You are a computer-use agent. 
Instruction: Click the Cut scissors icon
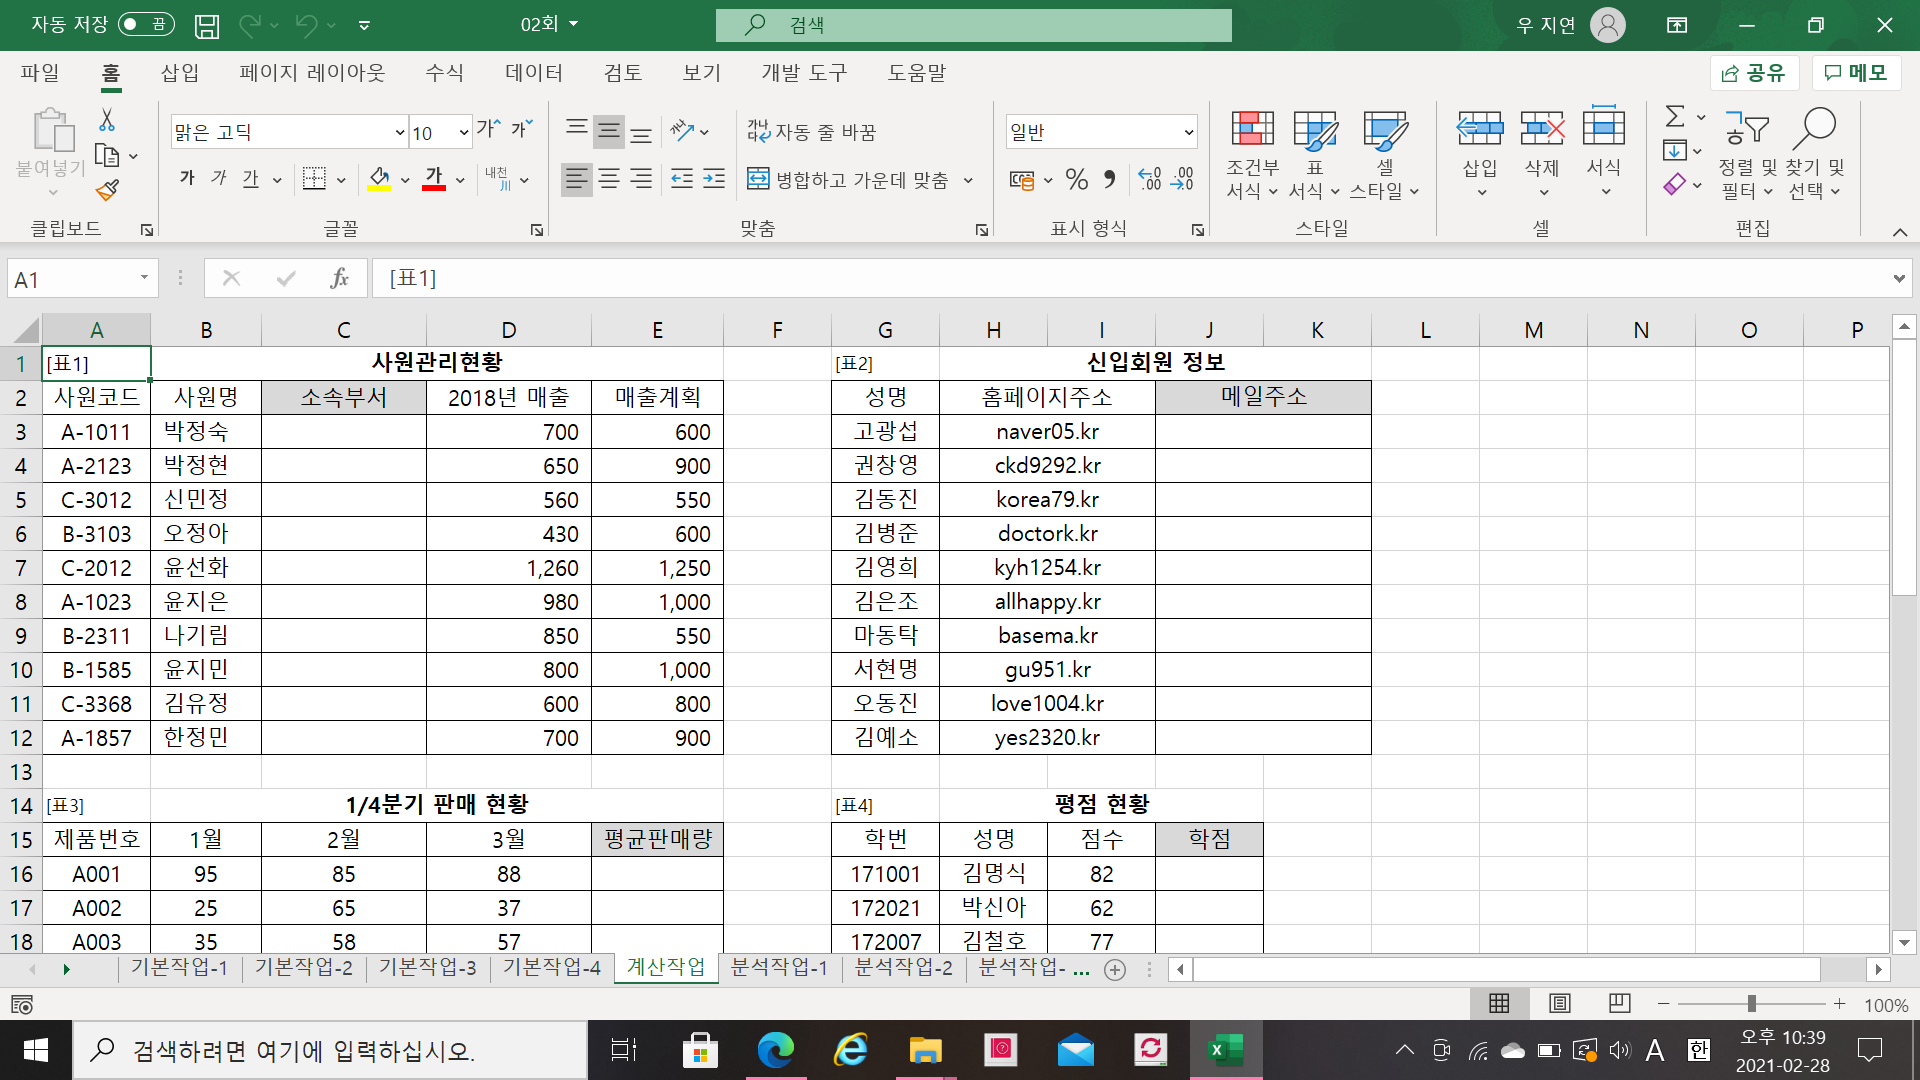tap(107, 120)
